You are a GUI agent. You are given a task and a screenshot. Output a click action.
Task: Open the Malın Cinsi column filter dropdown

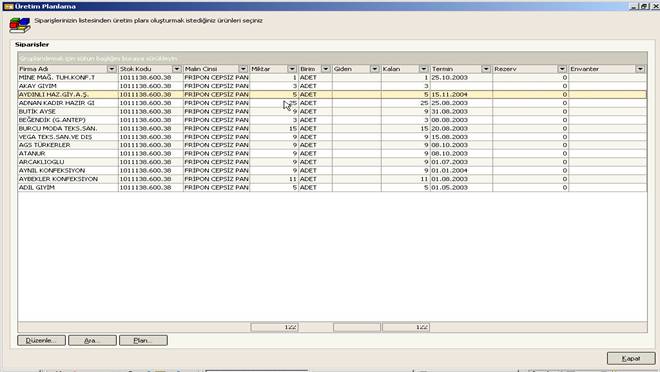click(x=243, y=69)
